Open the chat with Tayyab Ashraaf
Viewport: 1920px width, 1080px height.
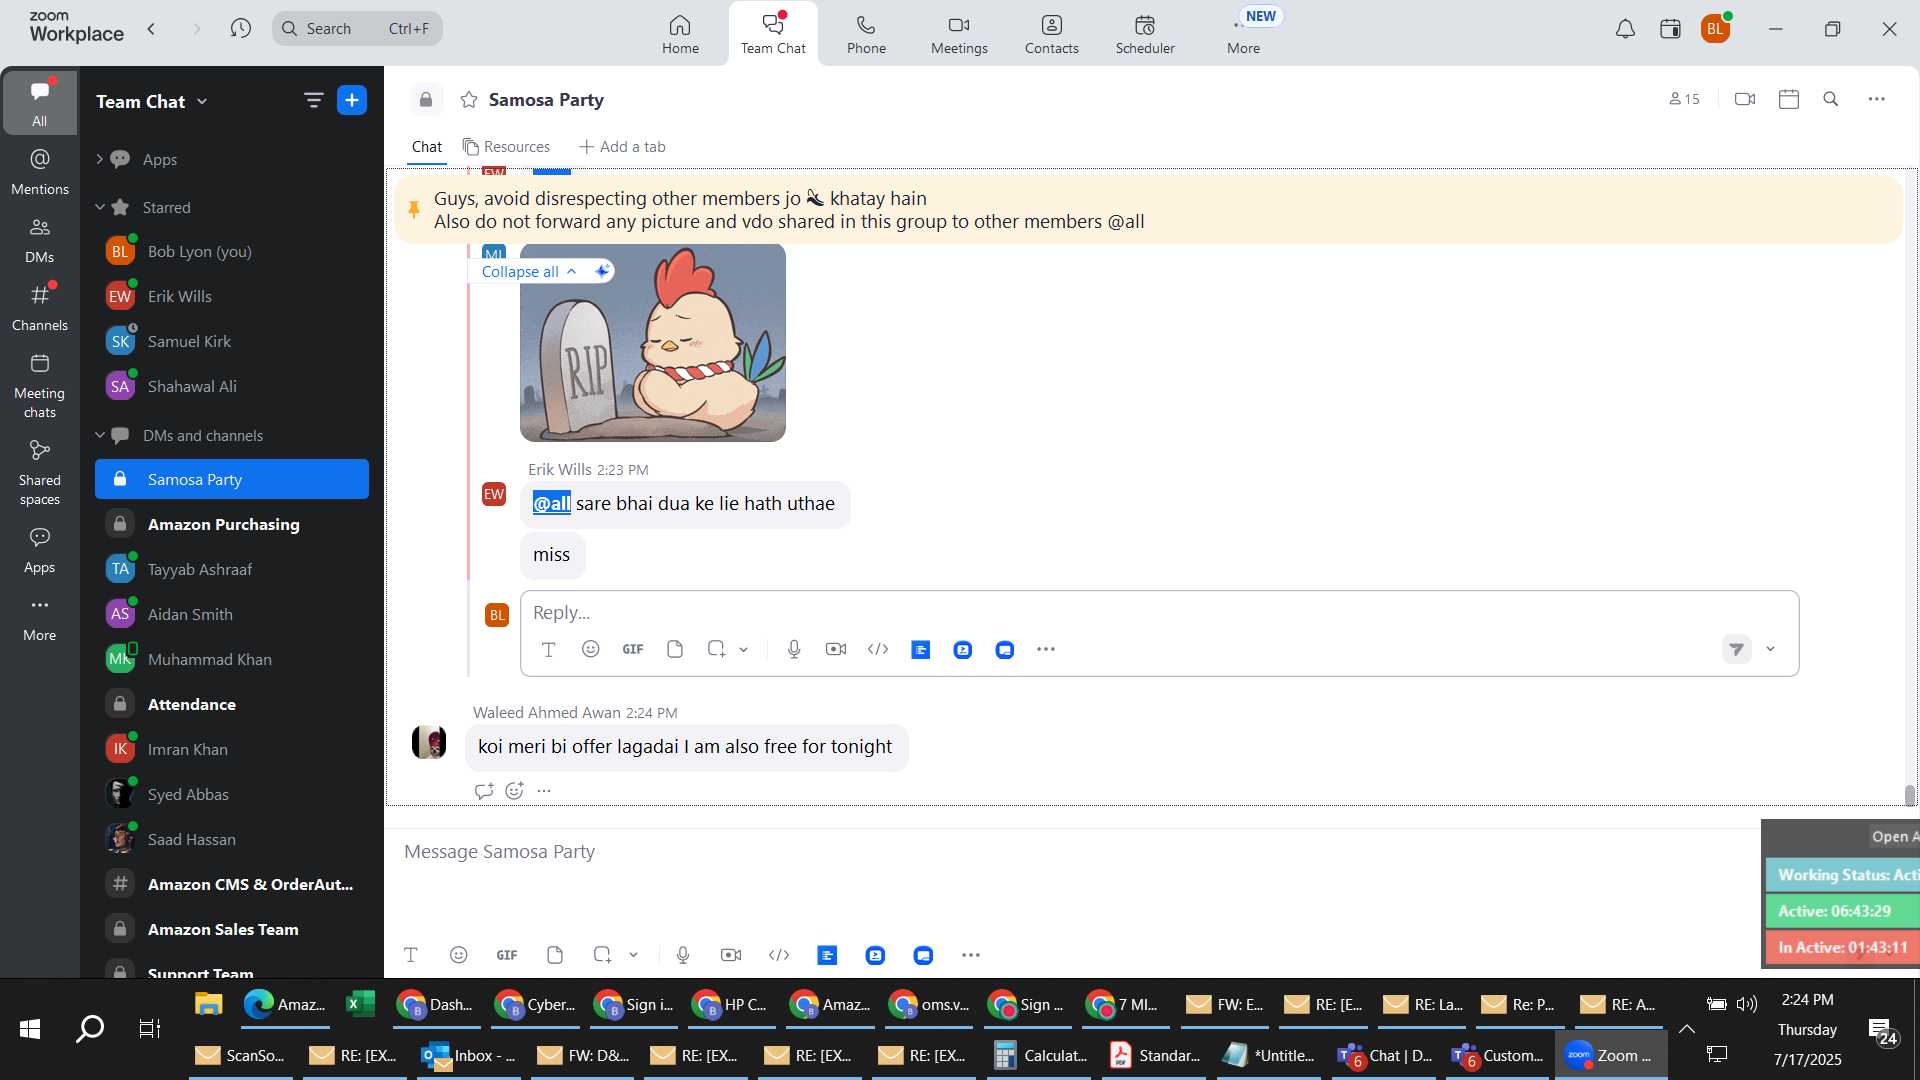pyautogui.click(x=232, y=569)
